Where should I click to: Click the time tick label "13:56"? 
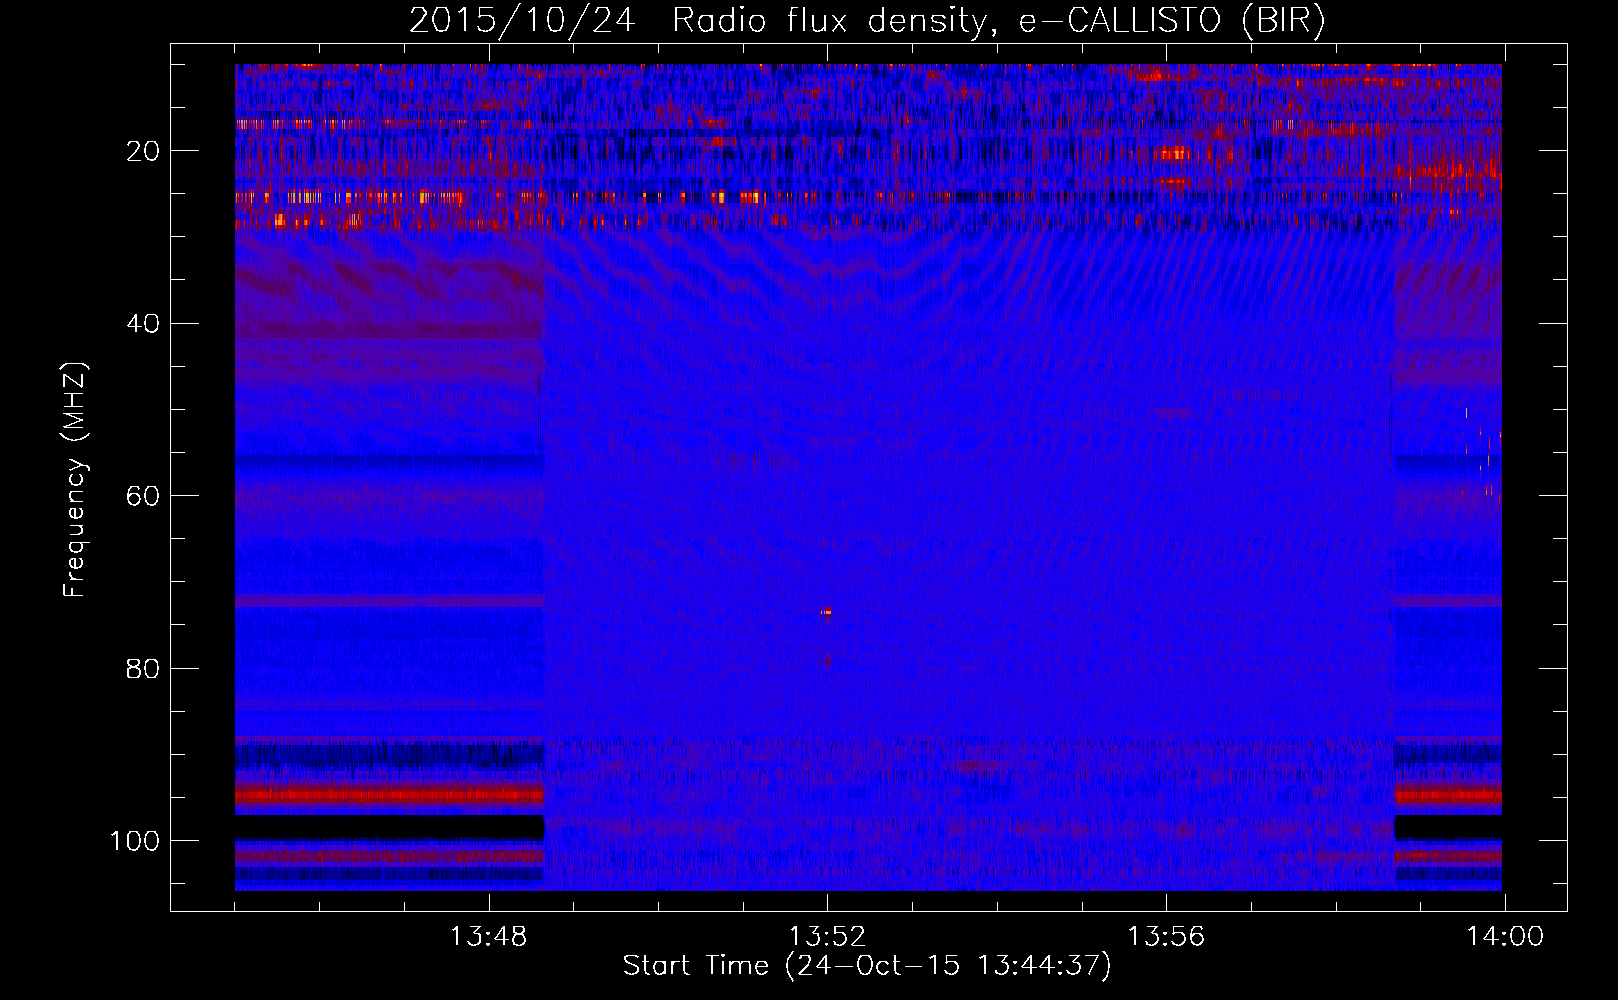(1166, 937)
